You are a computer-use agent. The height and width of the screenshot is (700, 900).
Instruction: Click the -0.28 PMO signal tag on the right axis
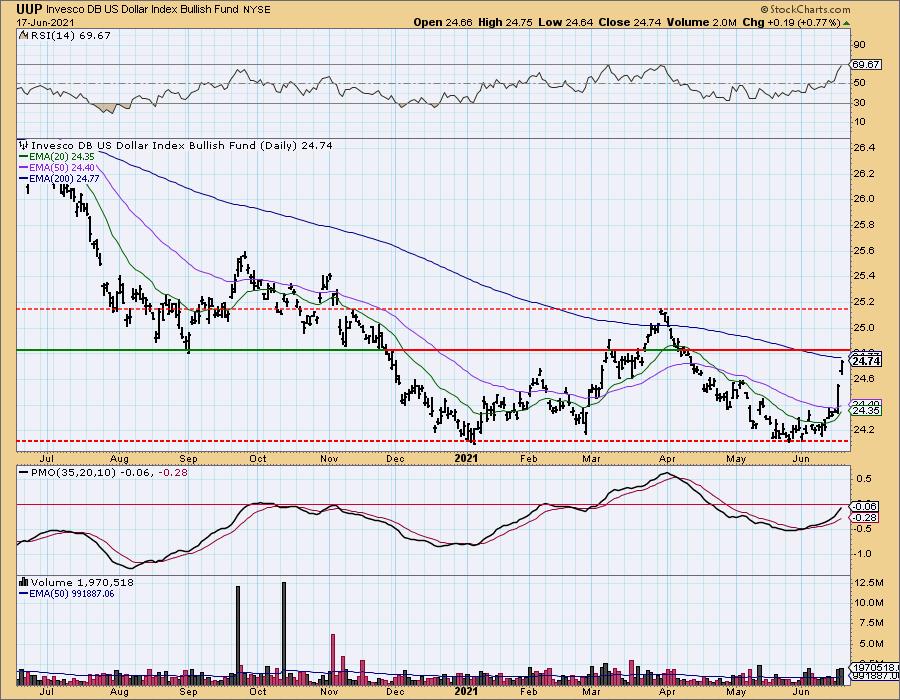tap(865, 518)
